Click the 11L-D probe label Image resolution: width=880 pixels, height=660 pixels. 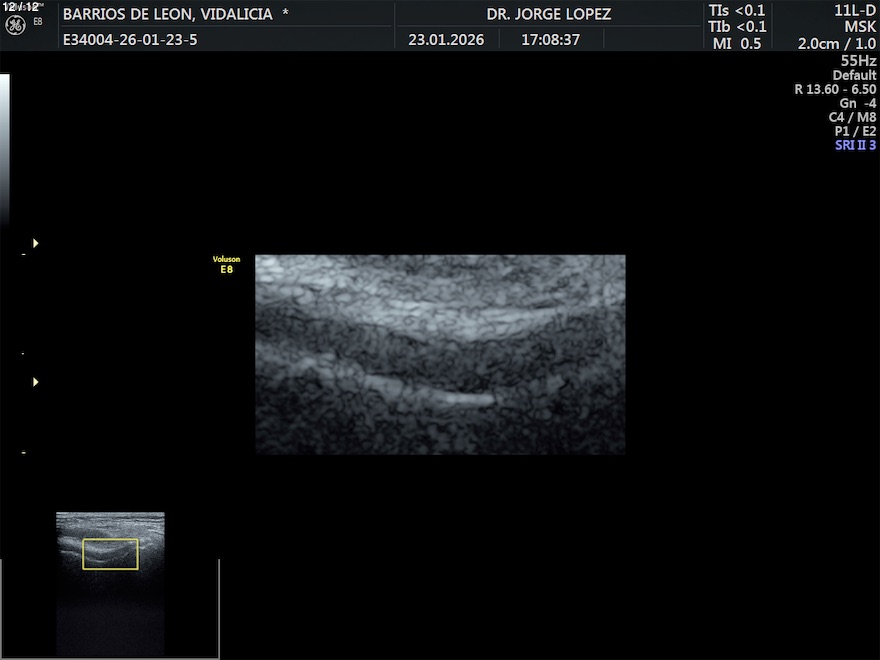(854, 10)
